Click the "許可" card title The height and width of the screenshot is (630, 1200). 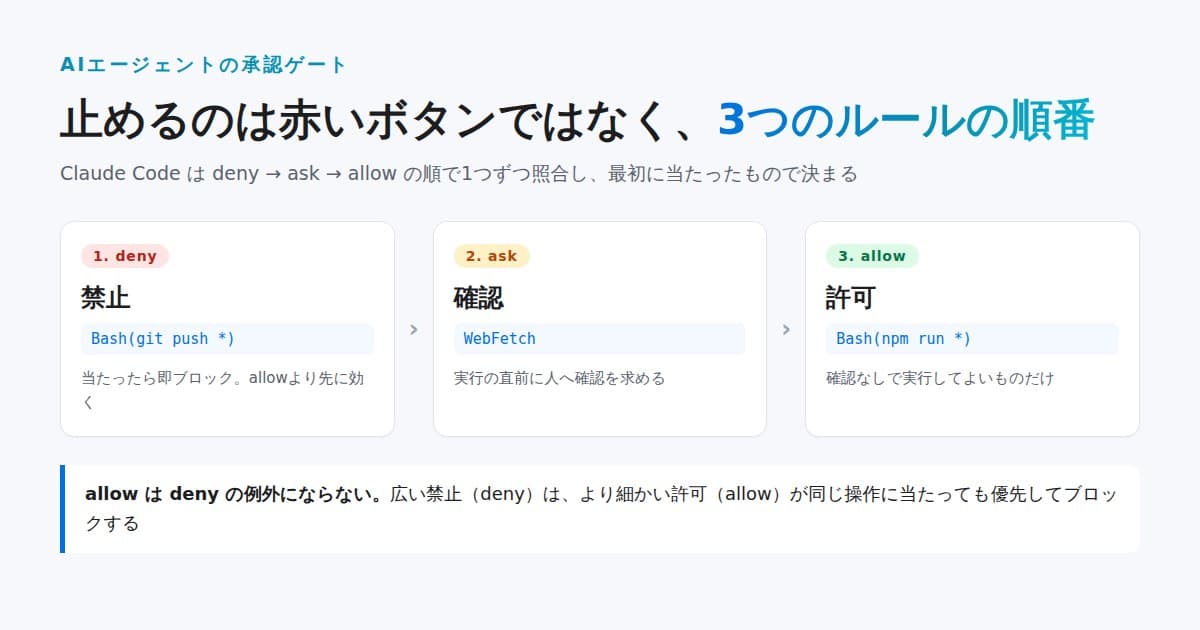click(x=851, y=298)
